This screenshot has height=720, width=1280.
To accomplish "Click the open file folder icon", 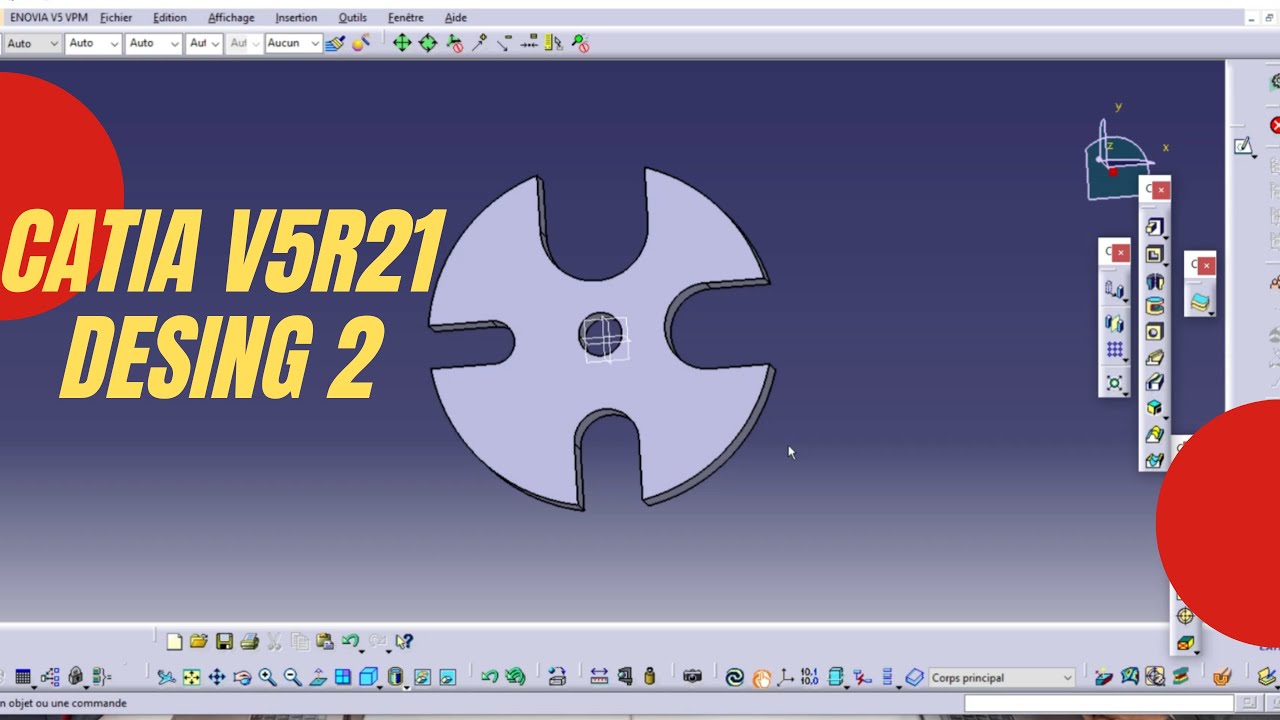I will (x=199, y=641).
